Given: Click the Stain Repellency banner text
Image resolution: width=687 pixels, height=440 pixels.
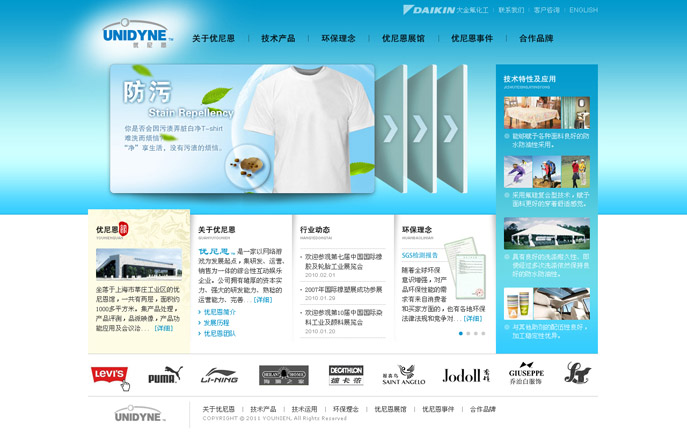Looking at the screenshot, I should pos(191,113).
